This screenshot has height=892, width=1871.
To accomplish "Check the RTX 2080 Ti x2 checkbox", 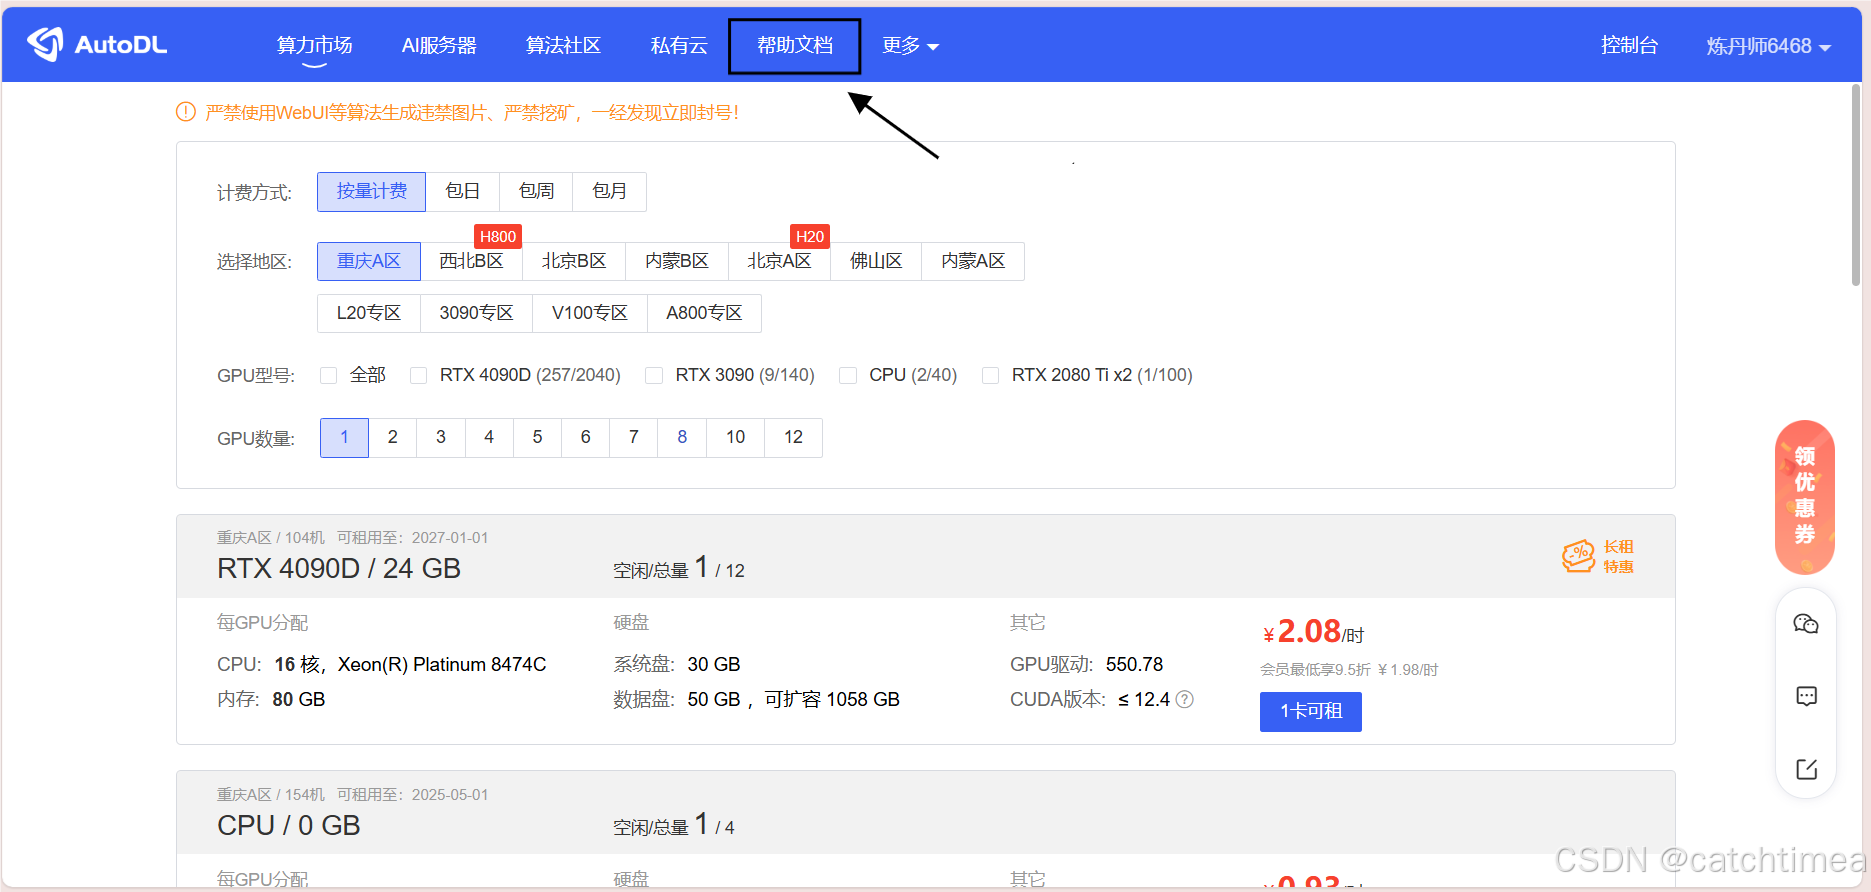I will point(990,375).
